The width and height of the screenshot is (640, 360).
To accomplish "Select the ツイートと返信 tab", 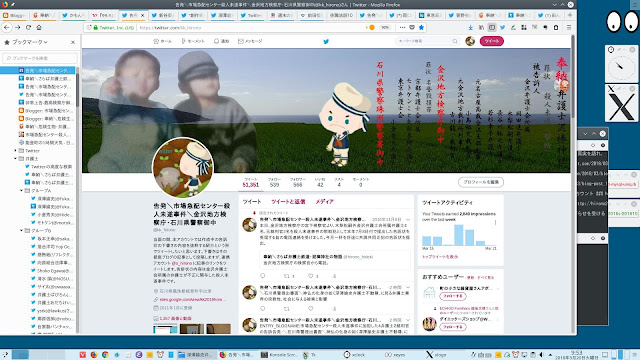I will 288,202.
